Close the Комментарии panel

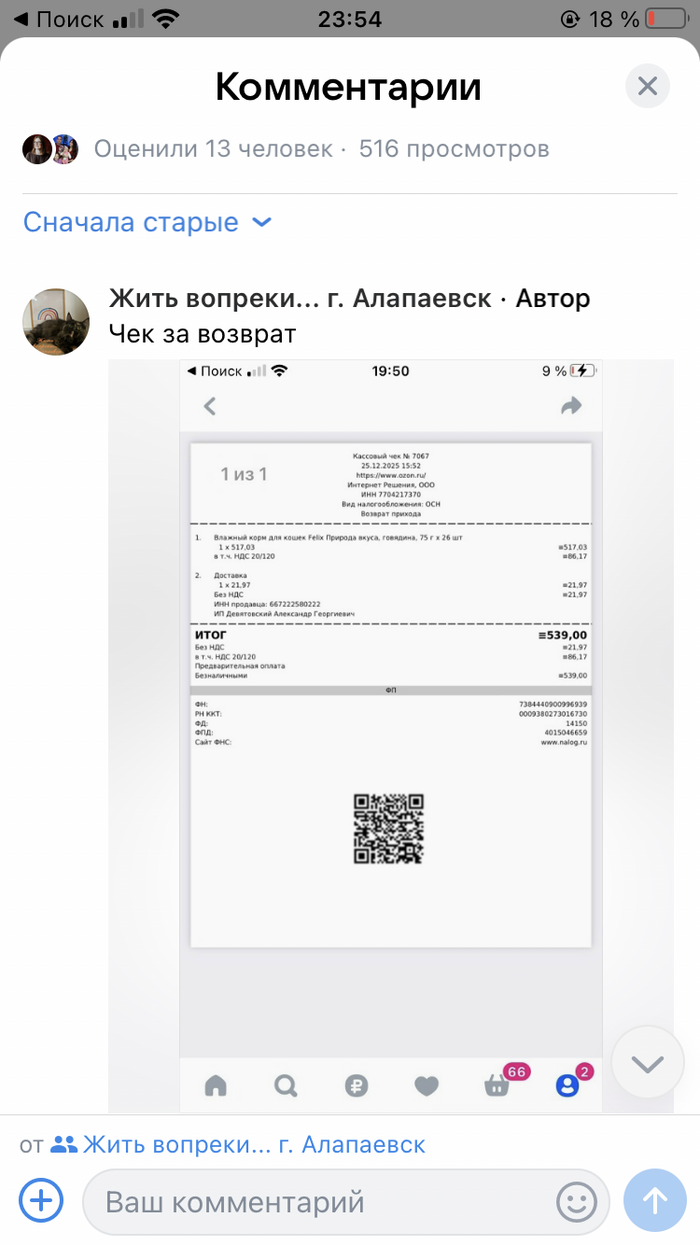click(647, 87)
